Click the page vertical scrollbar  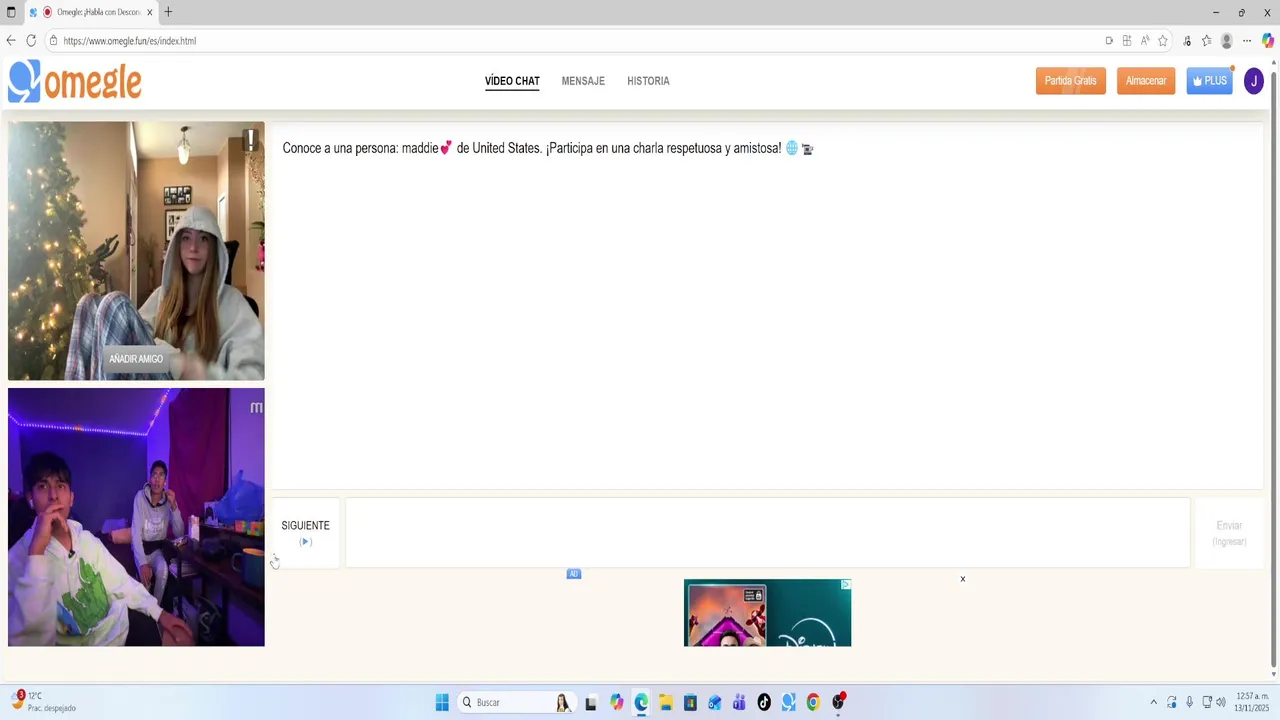(x=1273, y=370)
